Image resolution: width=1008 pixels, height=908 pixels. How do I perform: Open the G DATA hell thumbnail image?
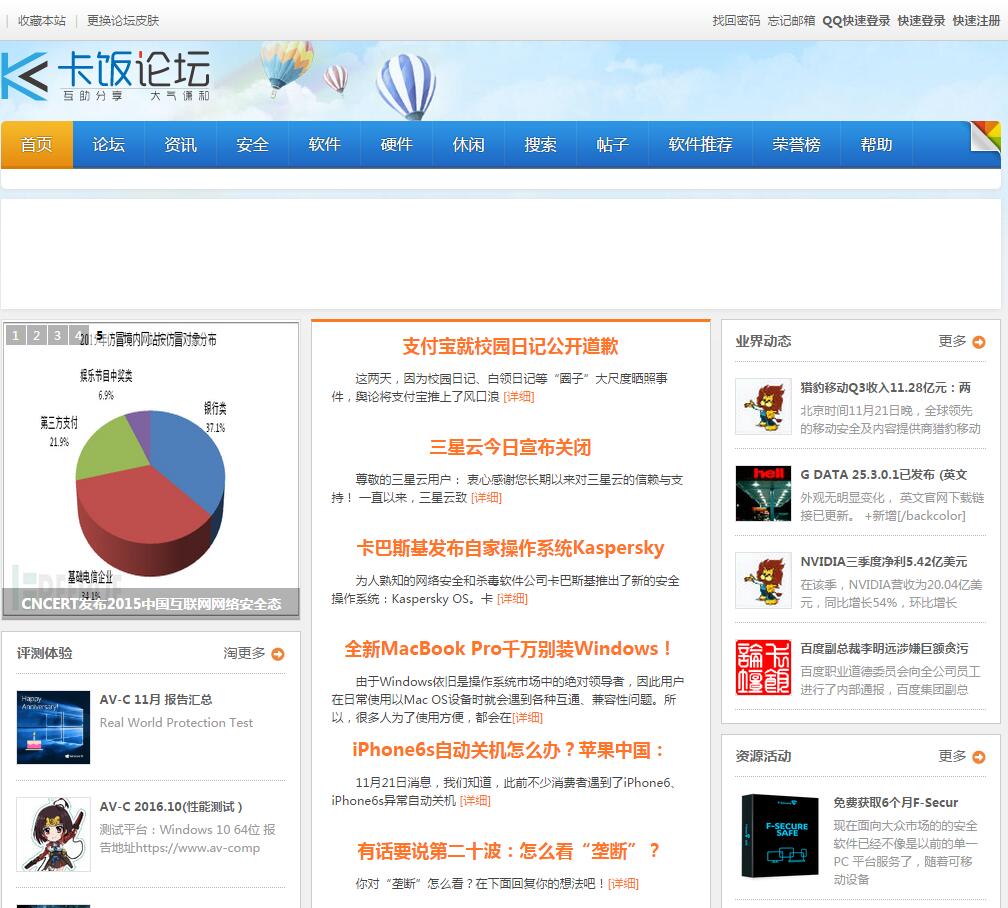[x=763, y=493]
